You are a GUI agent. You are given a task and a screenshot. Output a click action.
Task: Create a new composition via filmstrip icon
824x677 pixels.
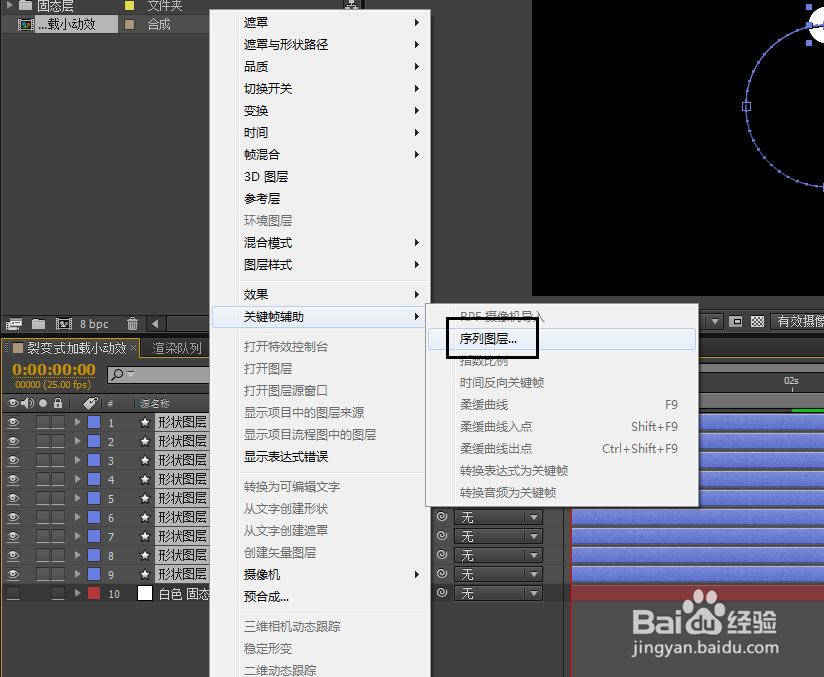pyautogui.click(x=64, y=324)
